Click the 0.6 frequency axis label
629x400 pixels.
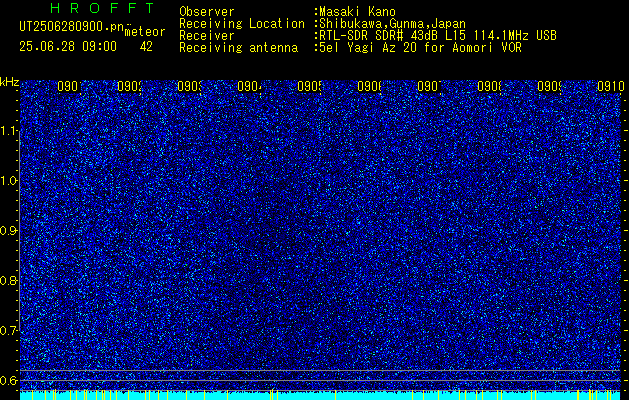[x=9, y=380]
